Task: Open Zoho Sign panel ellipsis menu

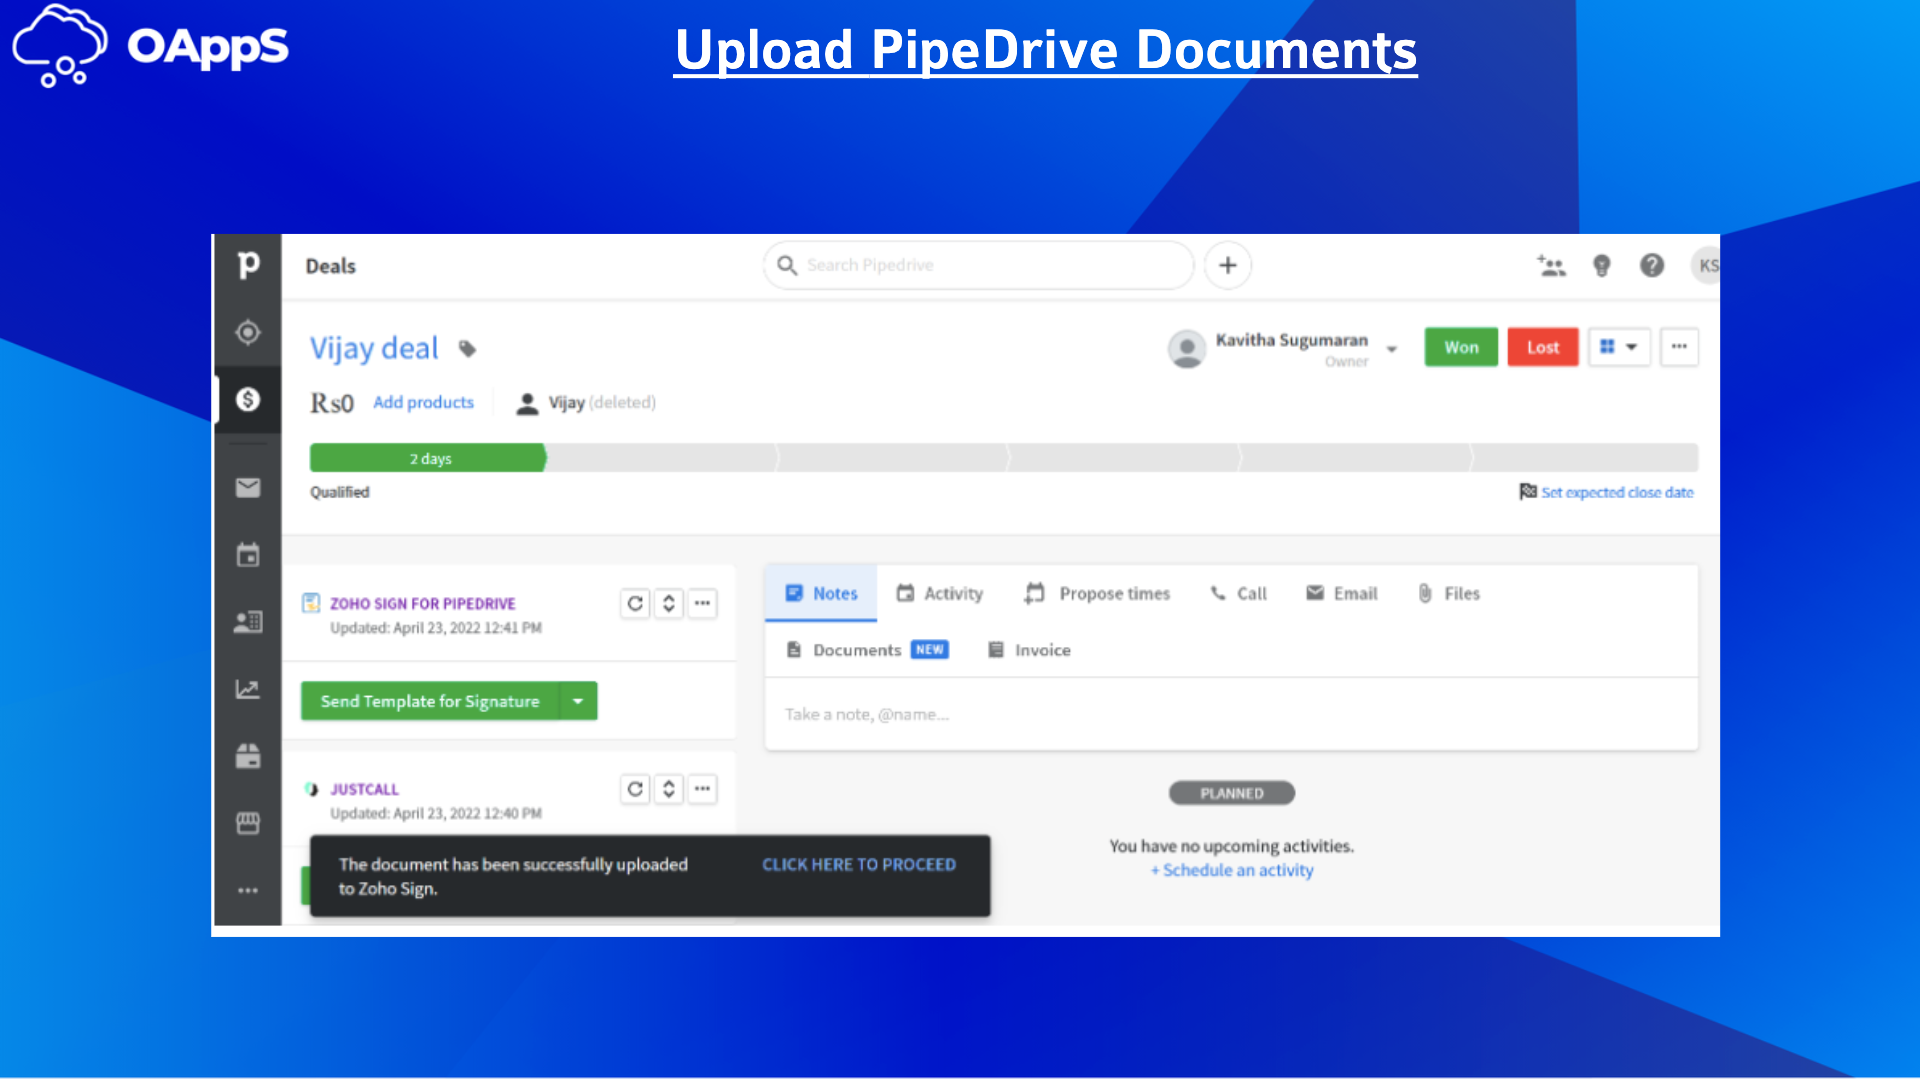Action: 703,603
